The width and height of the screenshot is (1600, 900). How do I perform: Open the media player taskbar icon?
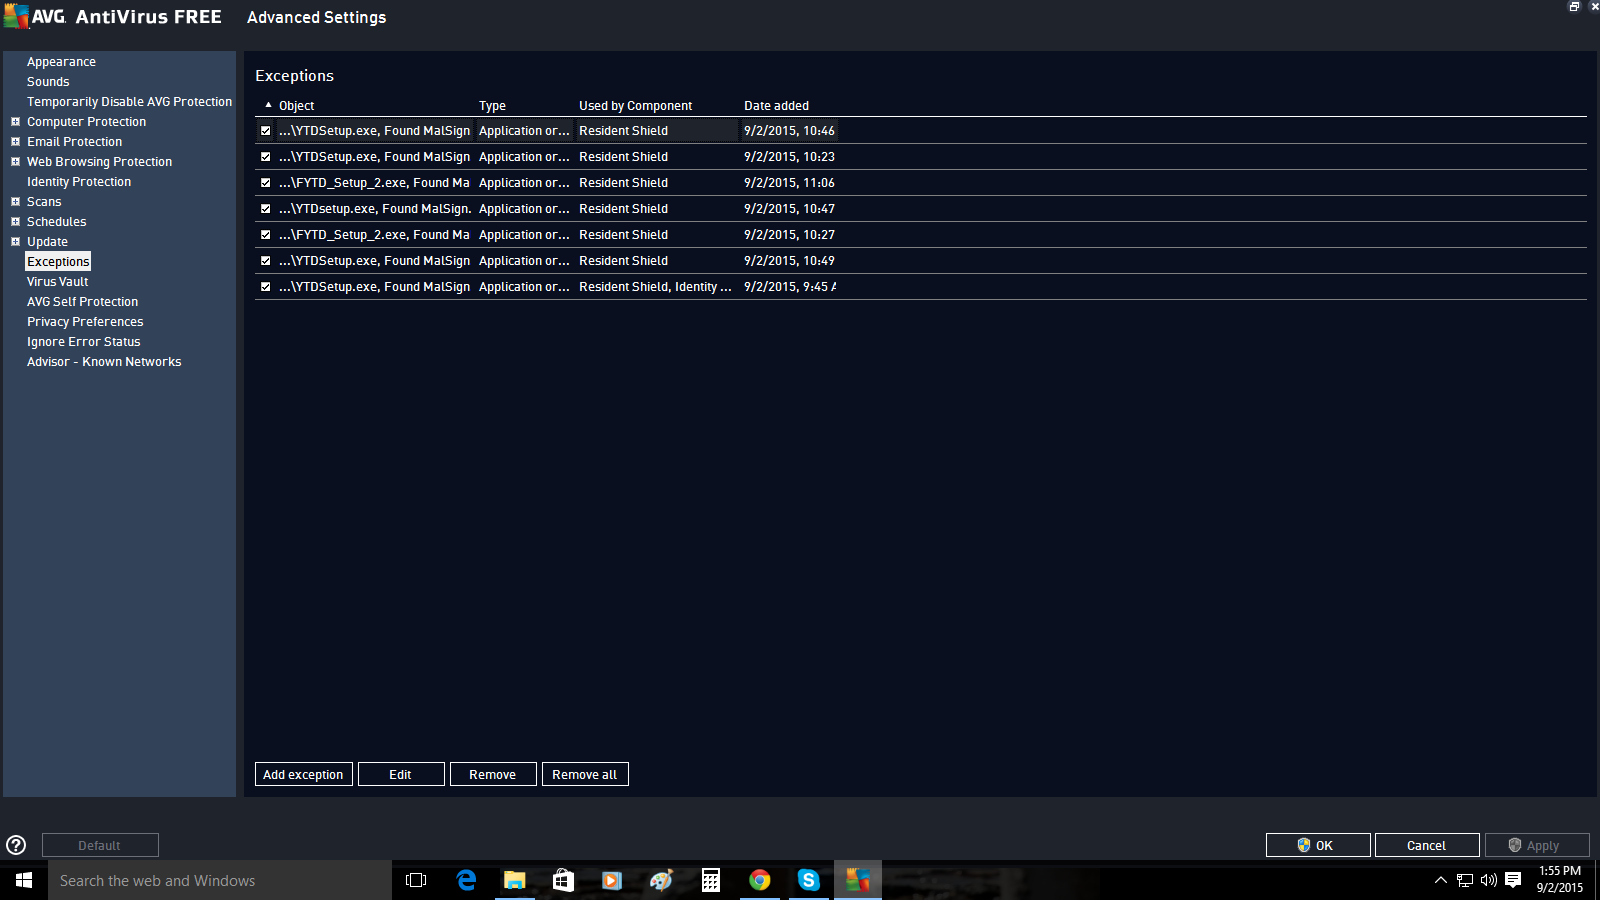(x=612, y=880)
